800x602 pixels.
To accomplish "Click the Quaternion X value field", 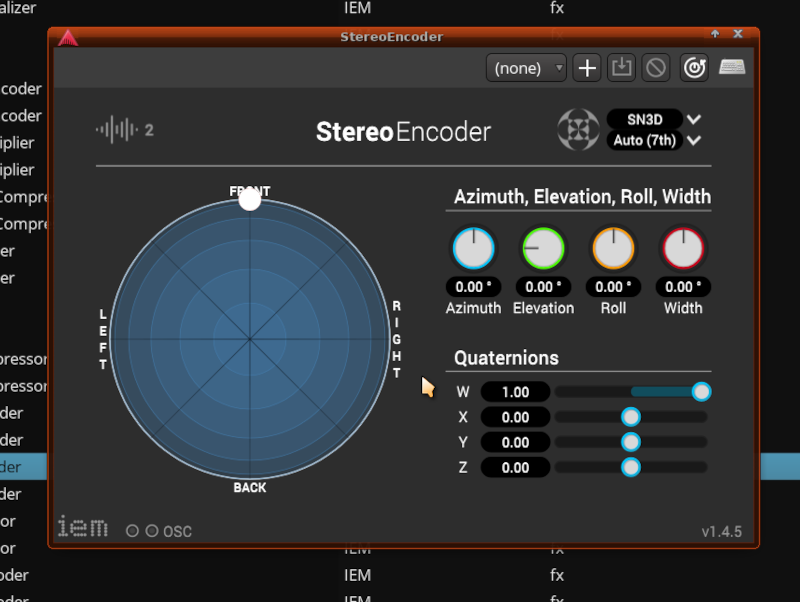I will point(515,417).
